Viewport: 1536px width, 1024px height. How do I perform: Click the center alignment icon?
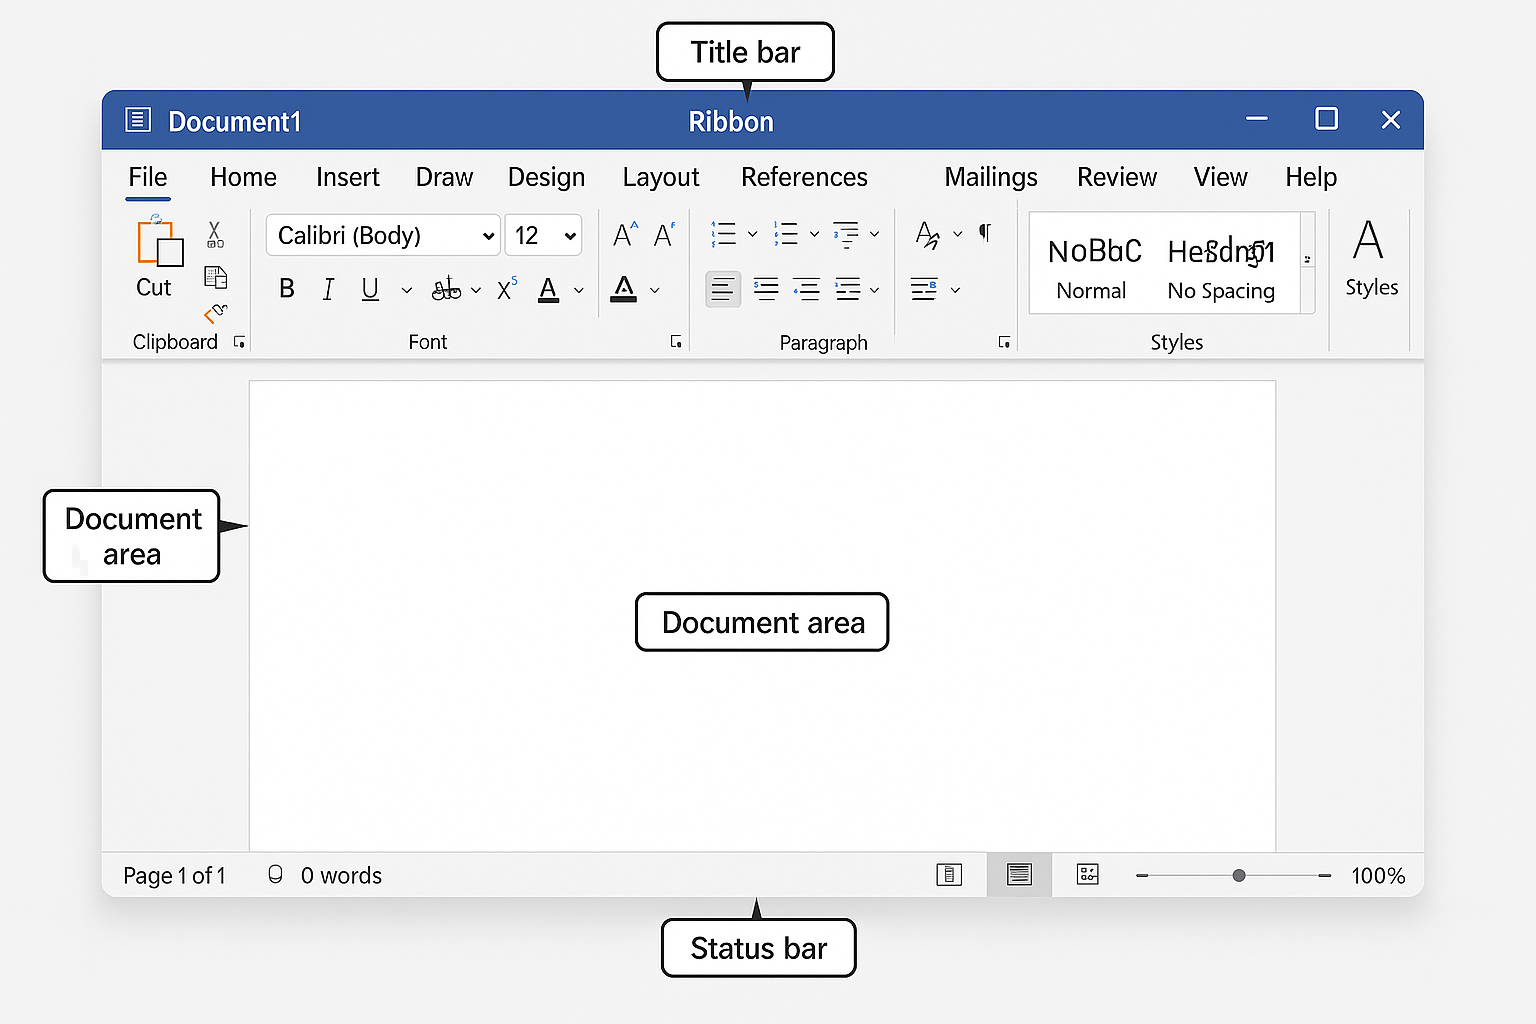click(766, 290)
